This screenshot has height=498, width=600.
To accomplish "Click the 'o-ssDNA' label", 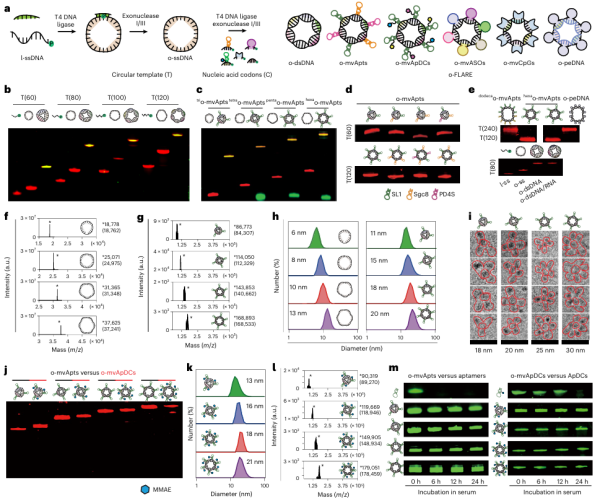I will pos(180,58).
